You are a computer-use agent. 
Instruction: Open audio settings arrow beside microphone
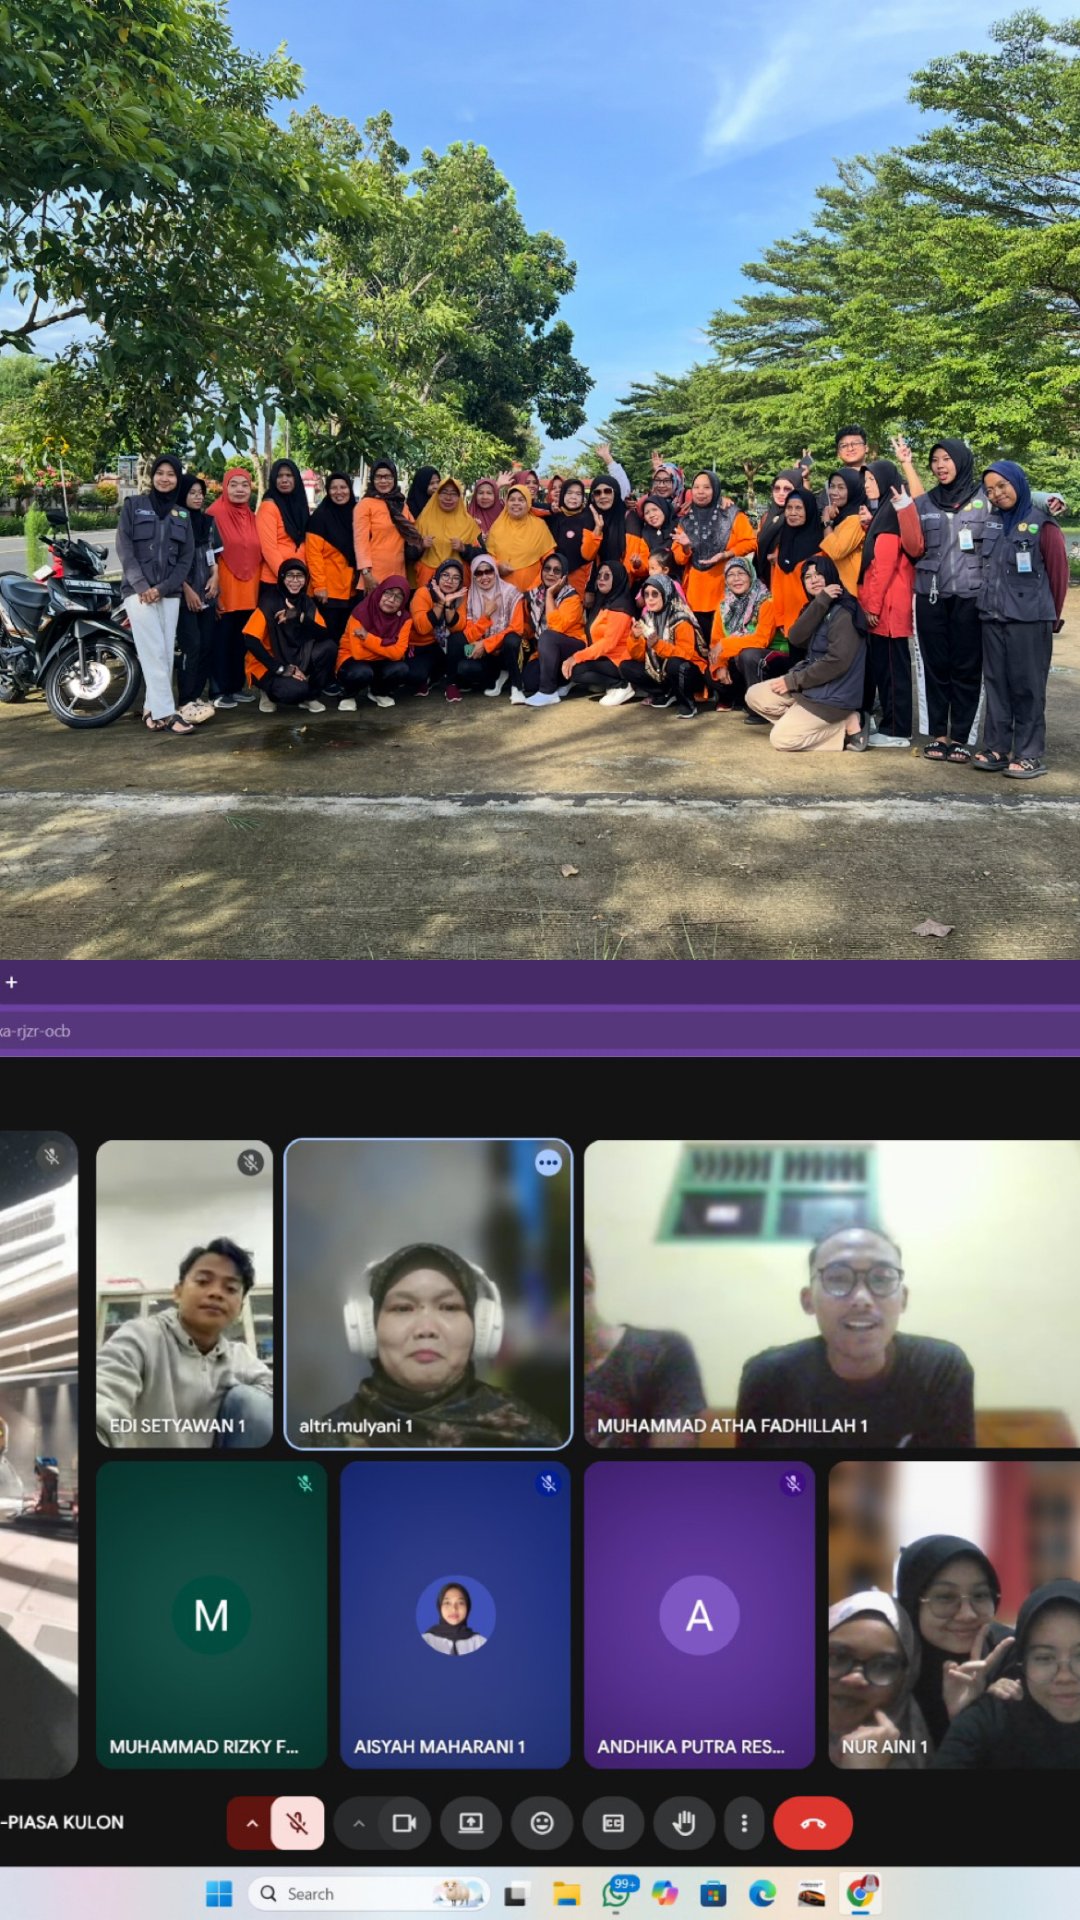[251, 1823]
